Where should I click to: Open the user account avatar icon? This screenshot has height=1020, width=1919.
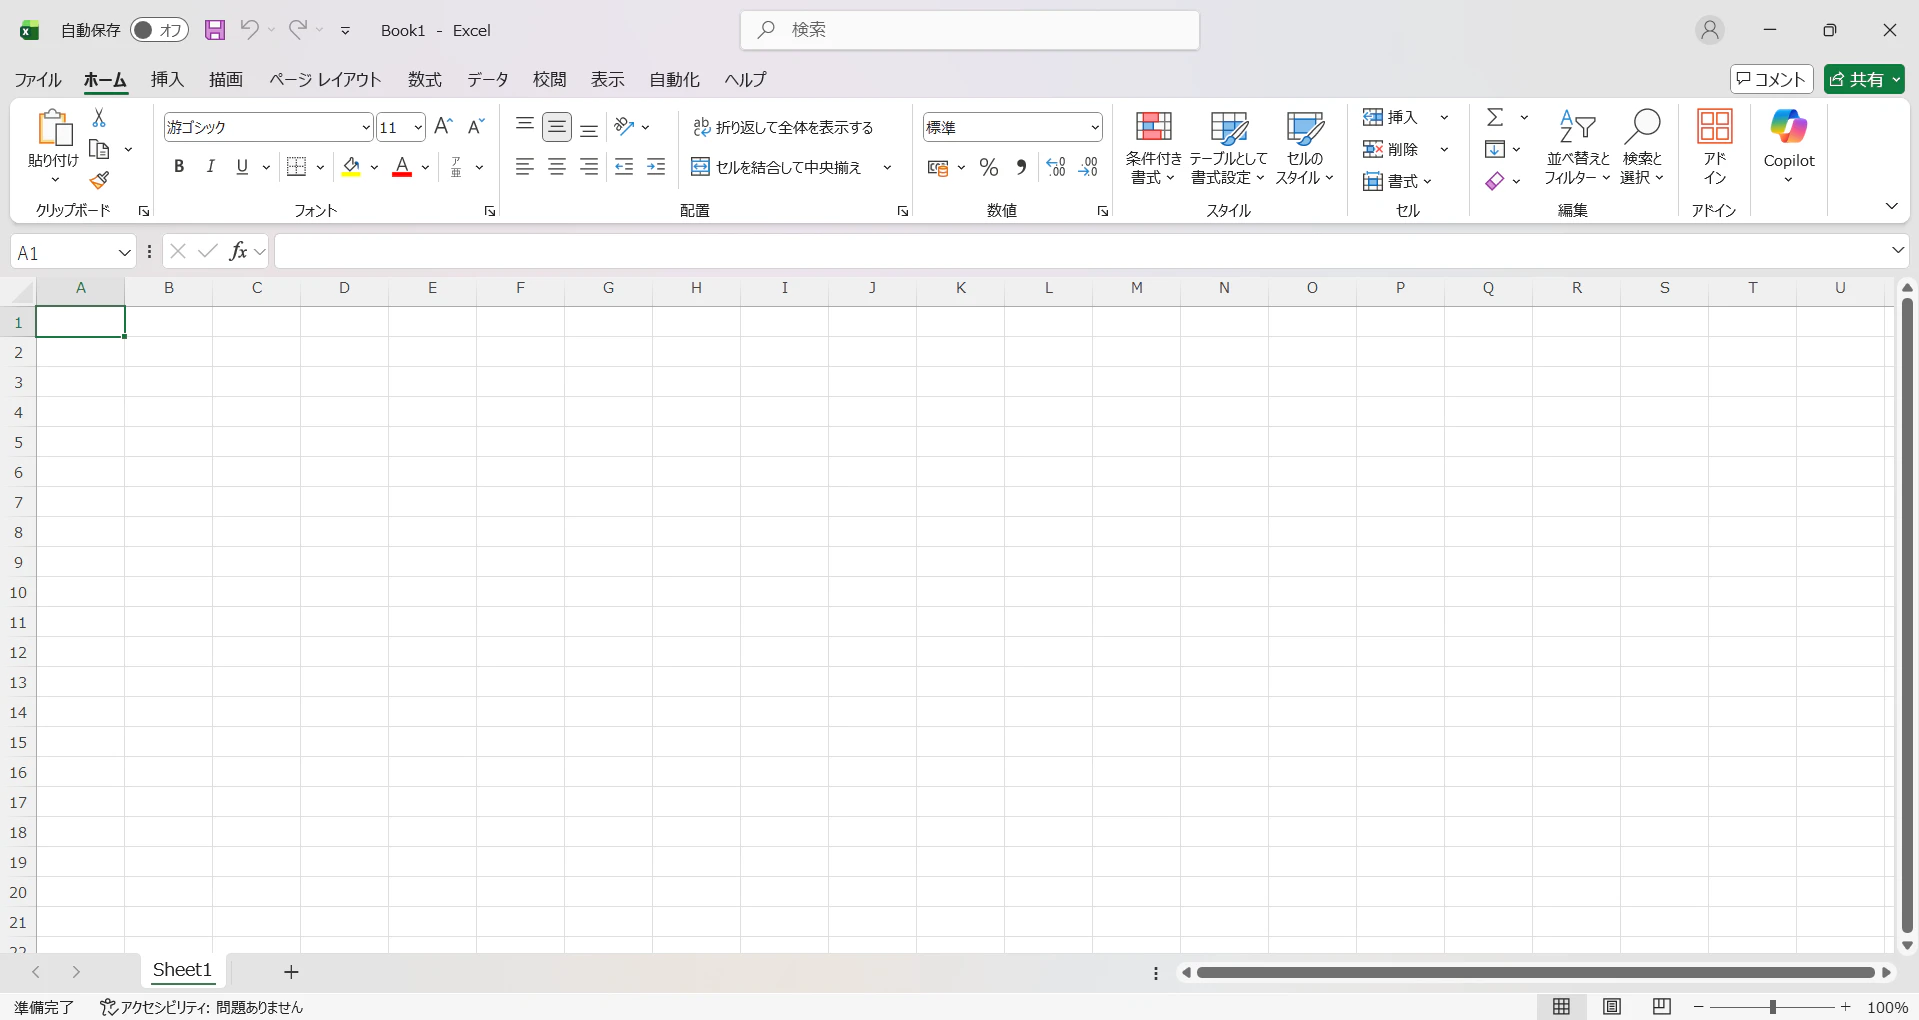pos(1710,30)
